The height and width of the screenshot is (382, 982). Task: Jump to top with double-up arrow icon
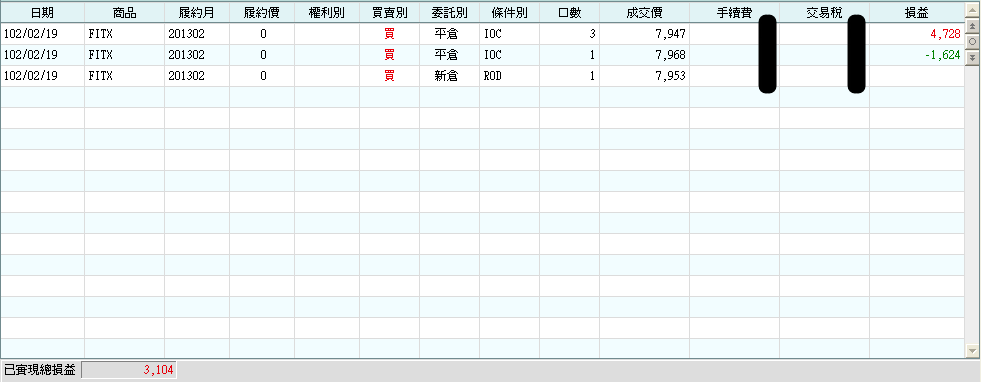point(973,26)
